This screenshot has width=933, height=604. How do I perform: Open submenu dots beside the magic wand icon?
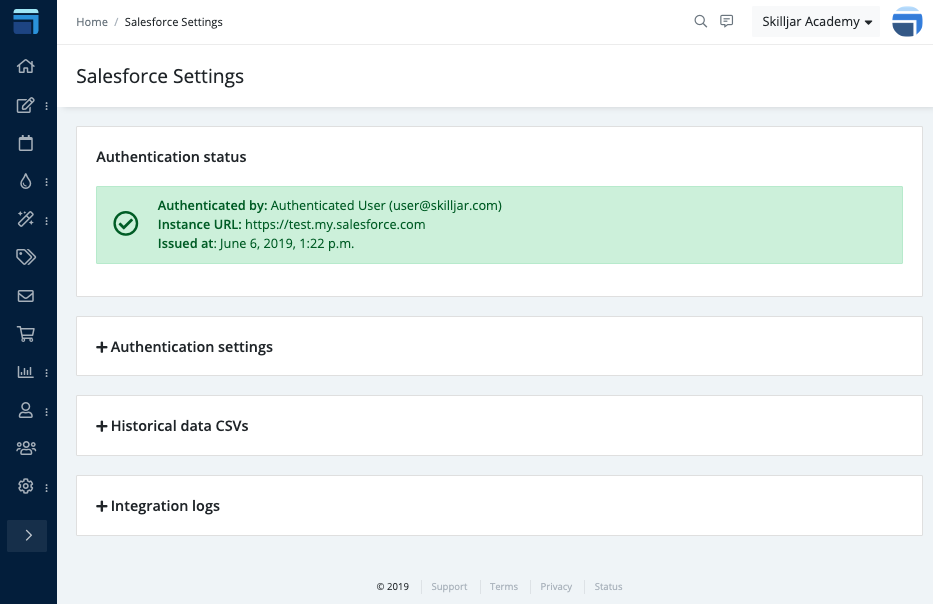[46, 221]
